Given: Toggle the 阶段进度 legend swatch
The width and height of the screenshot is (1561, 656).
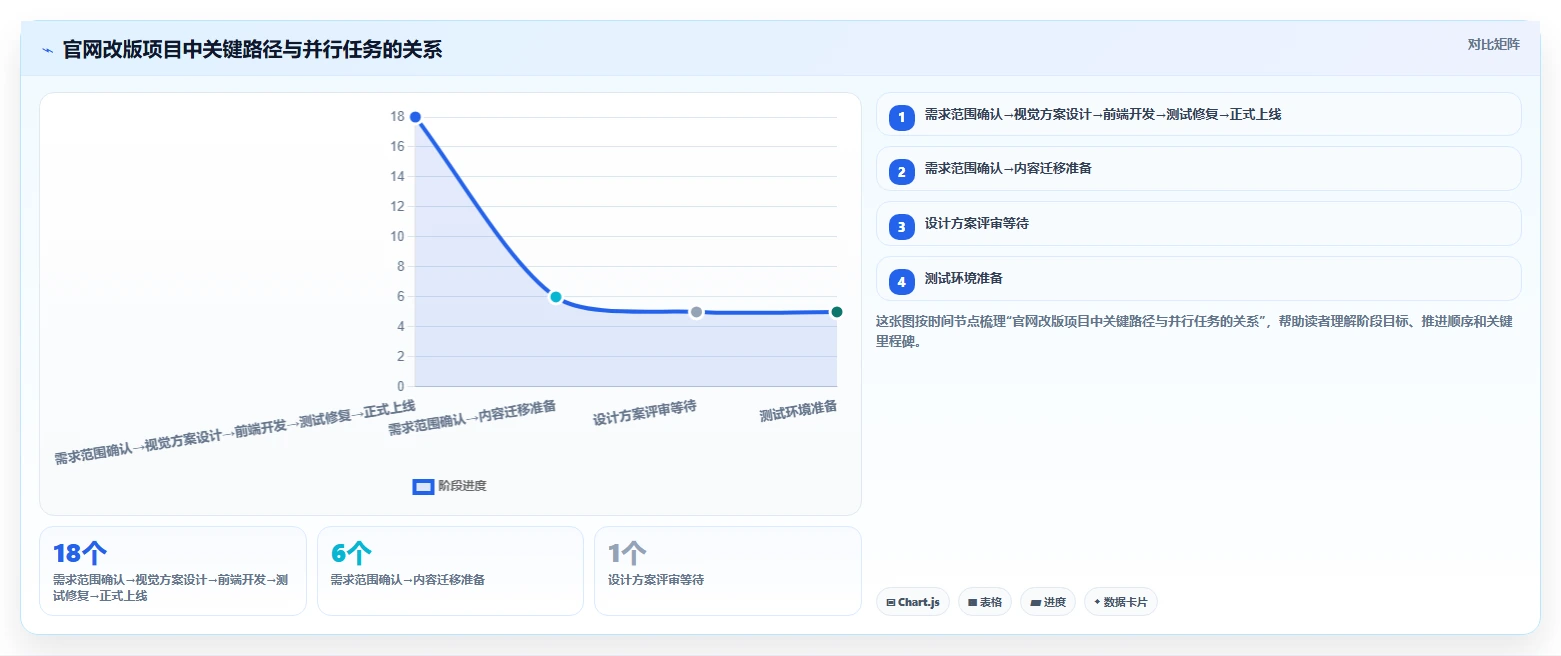Looking at the screenshot, I should click(423, 486).
